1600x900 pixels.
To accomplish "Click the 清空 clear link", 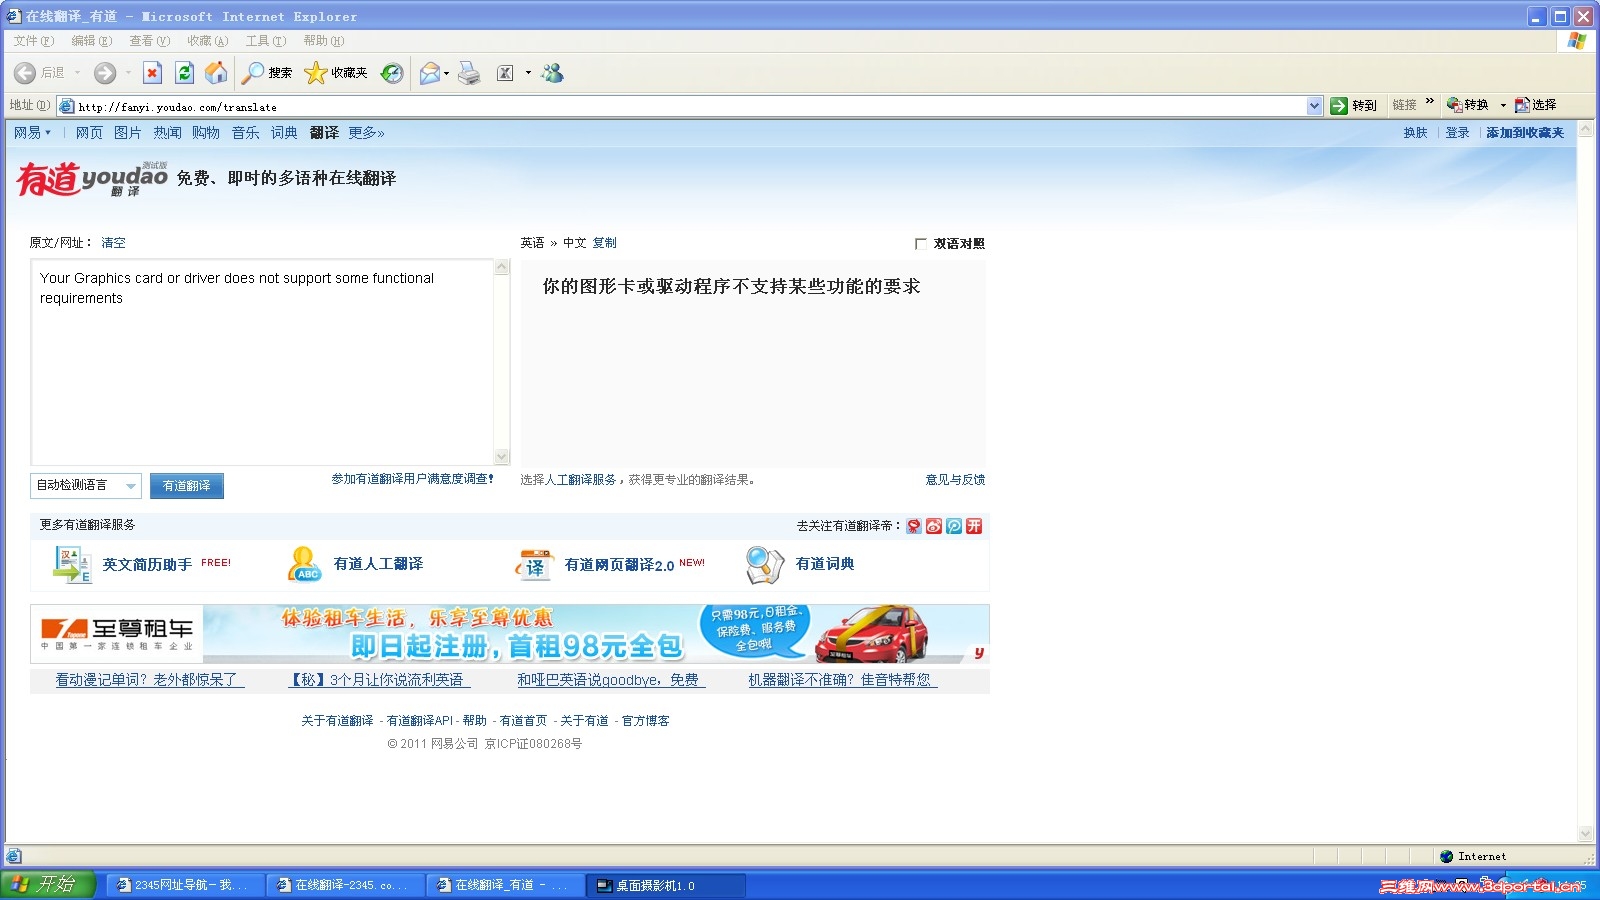I will click(113, 243).
